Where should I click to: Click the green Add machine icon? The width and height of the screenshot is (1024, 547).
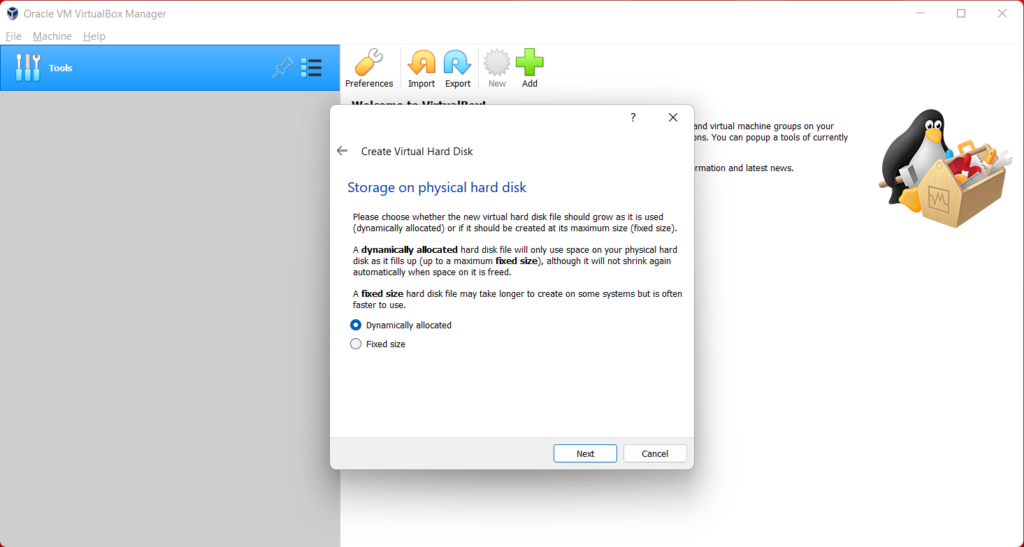530,68
